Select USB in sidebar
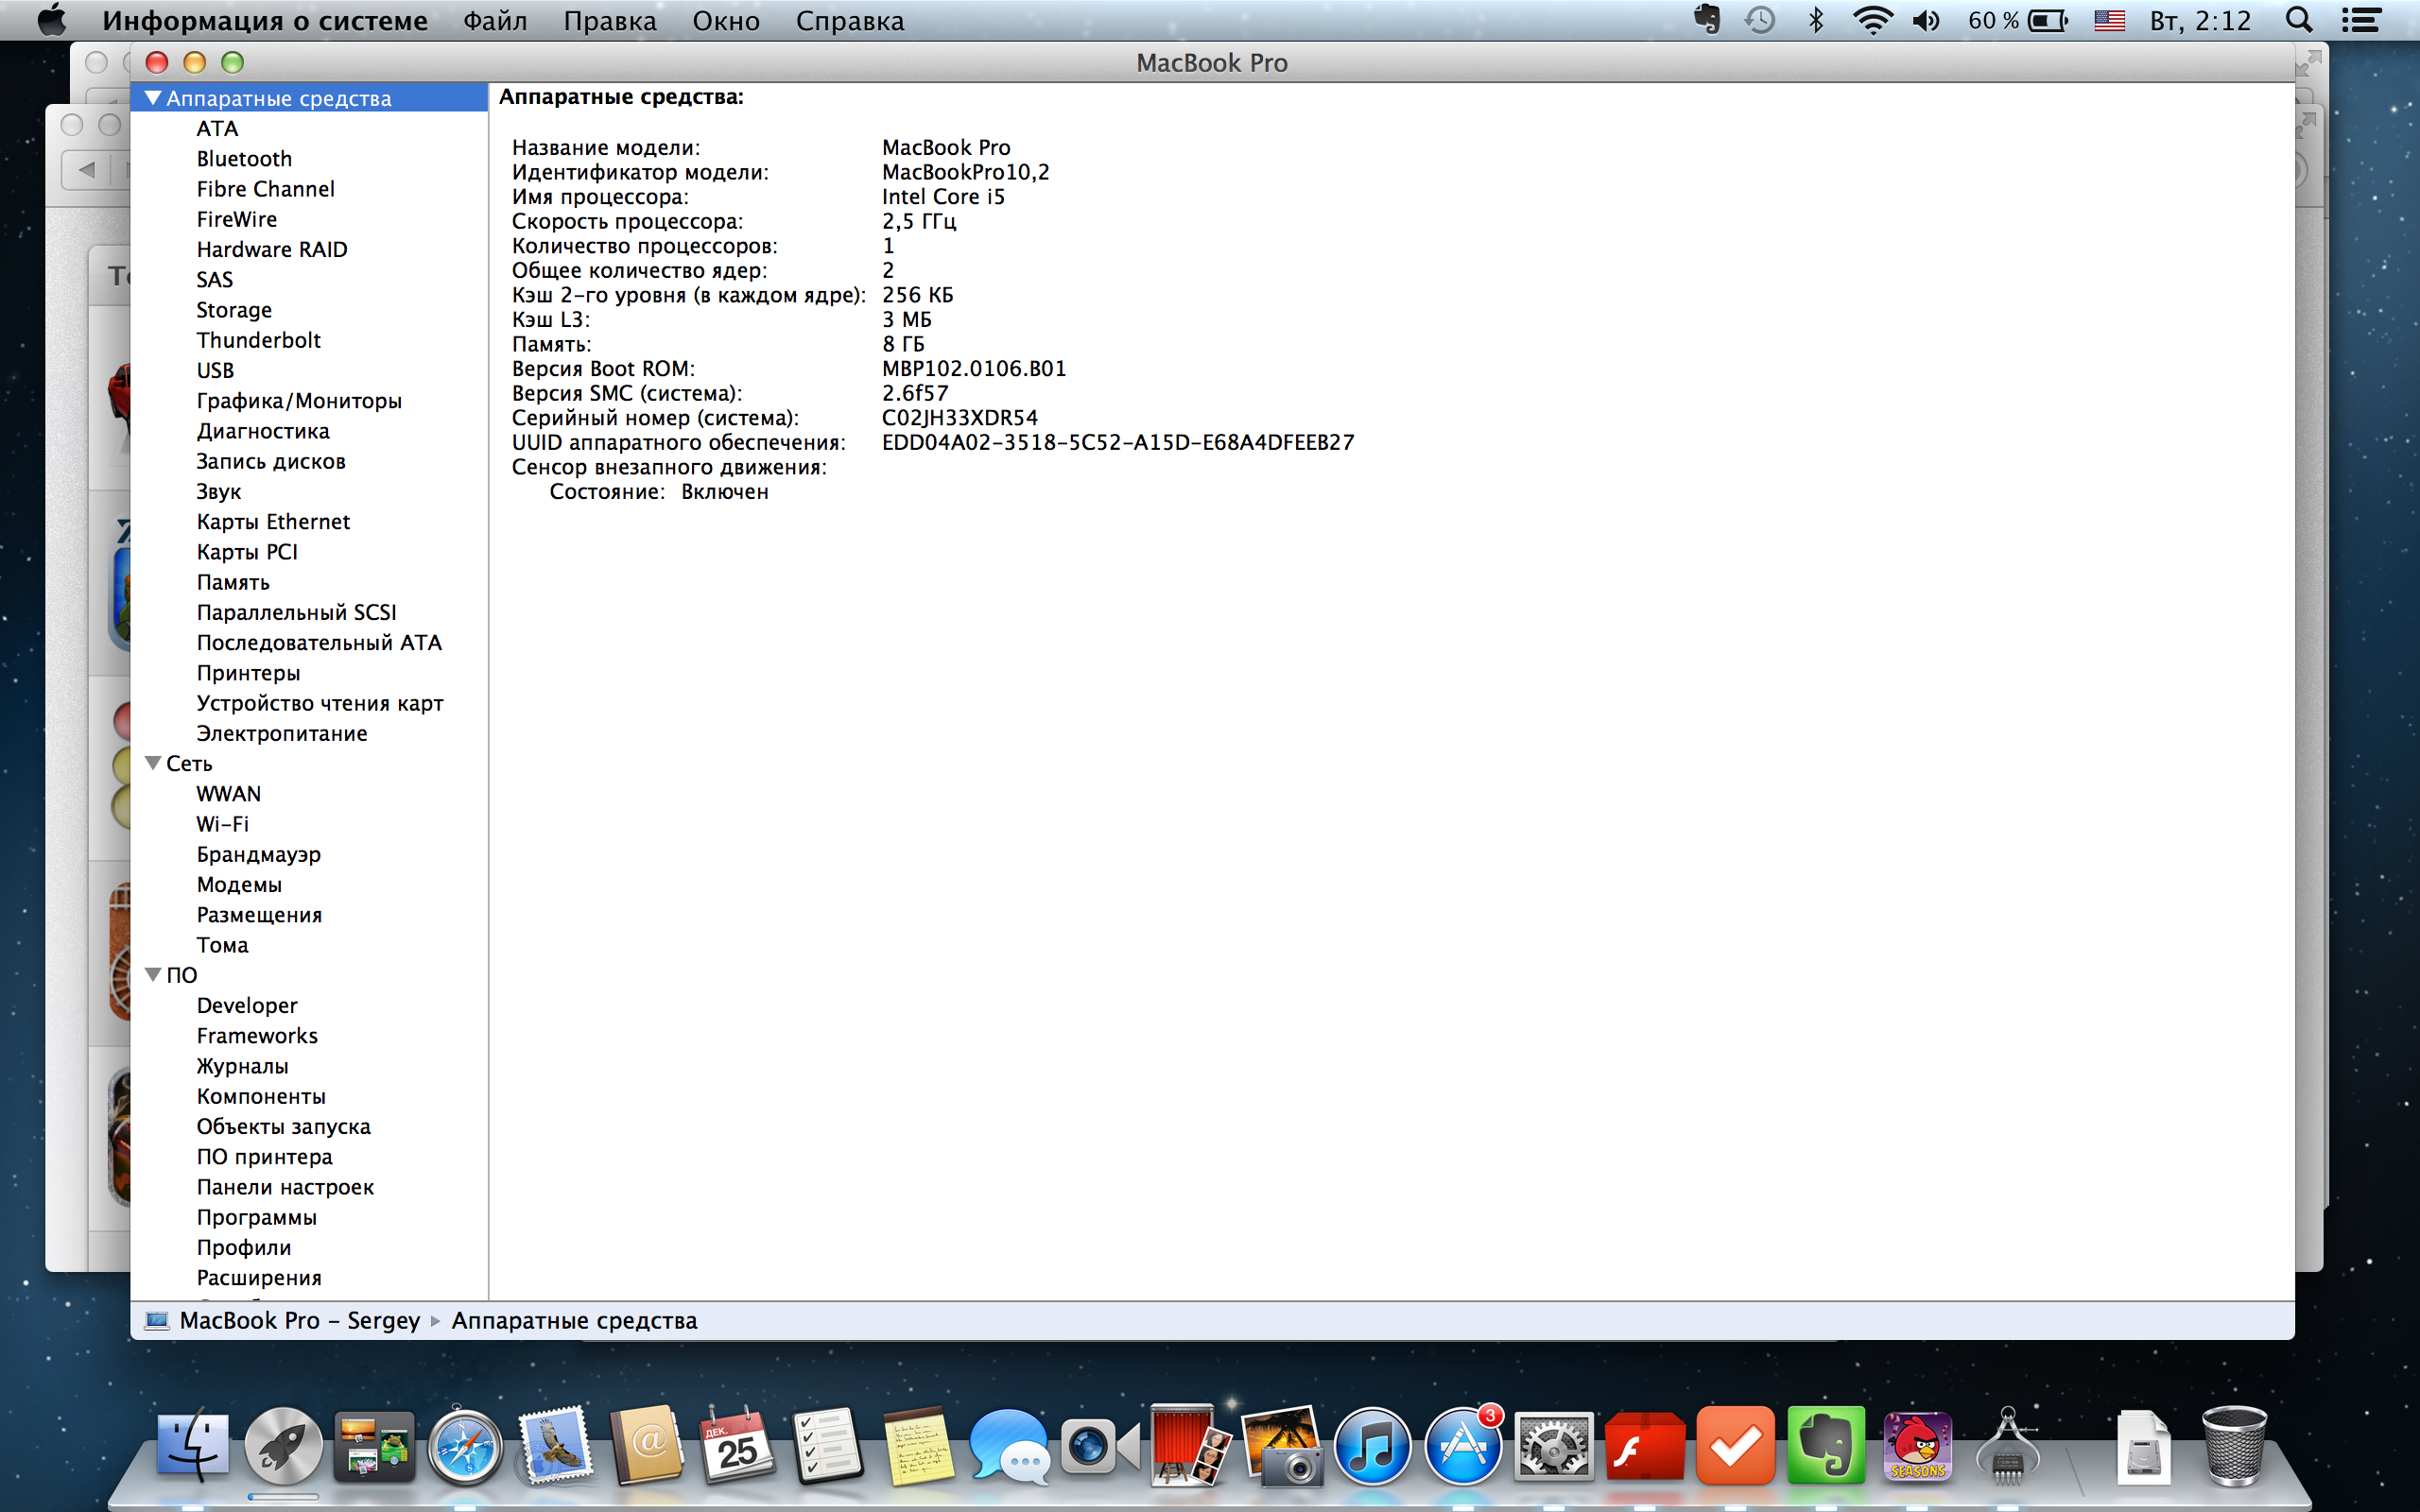 click(215, 370)
